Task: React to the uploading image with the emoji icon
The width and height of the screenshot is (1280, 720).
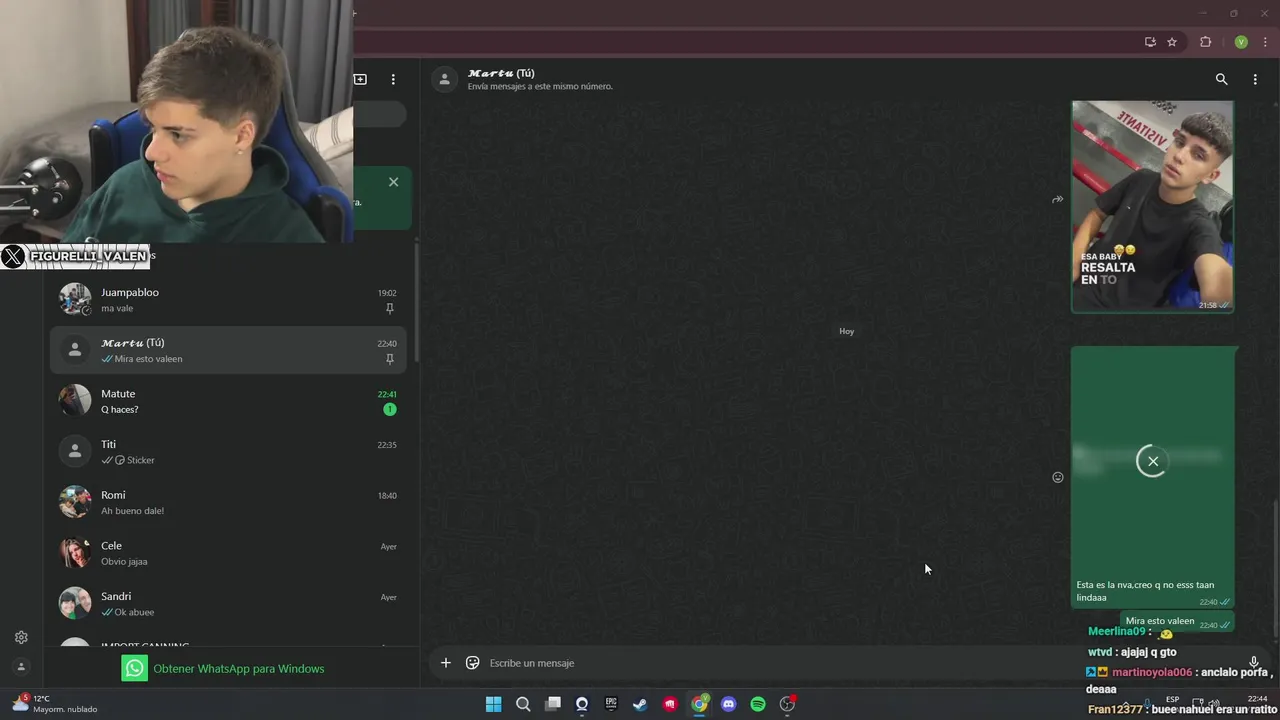Action: click(x=1058, y=477)
